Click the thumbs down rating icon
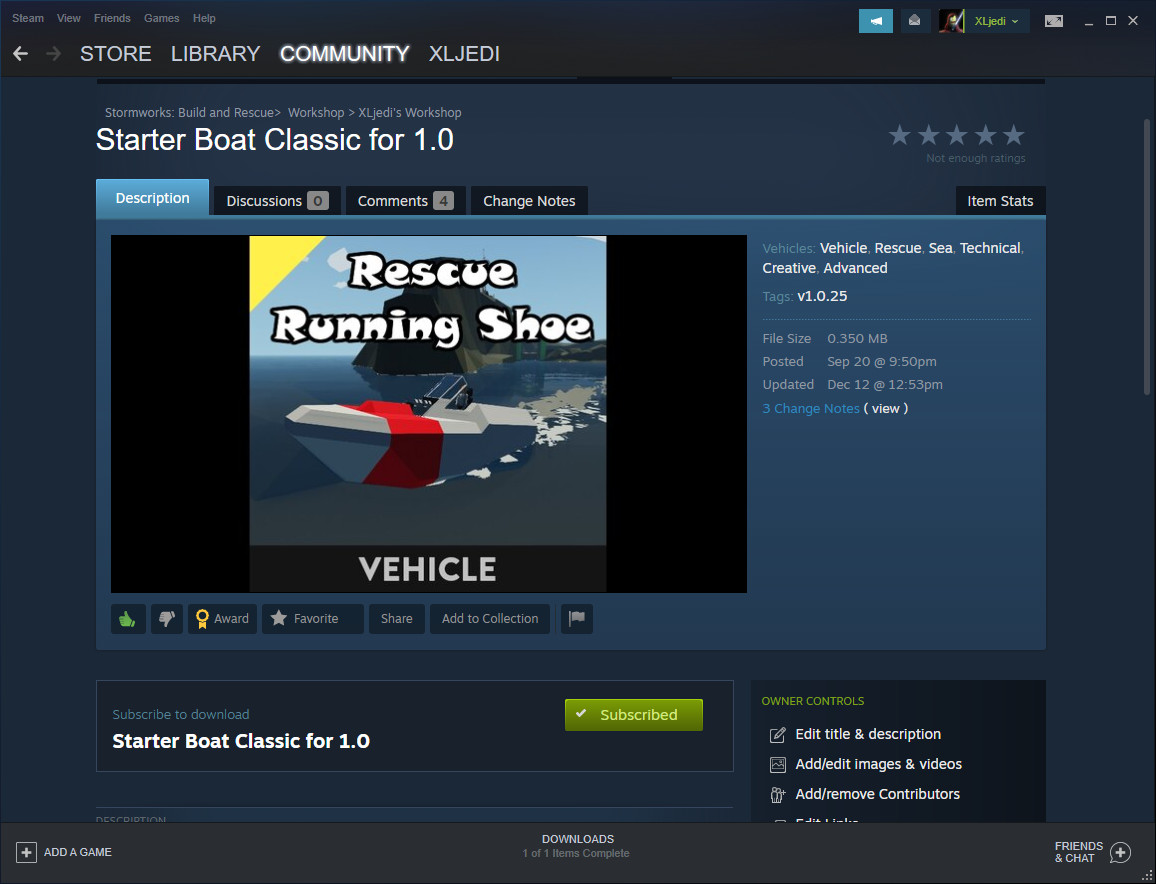 [x=167, y=619]
